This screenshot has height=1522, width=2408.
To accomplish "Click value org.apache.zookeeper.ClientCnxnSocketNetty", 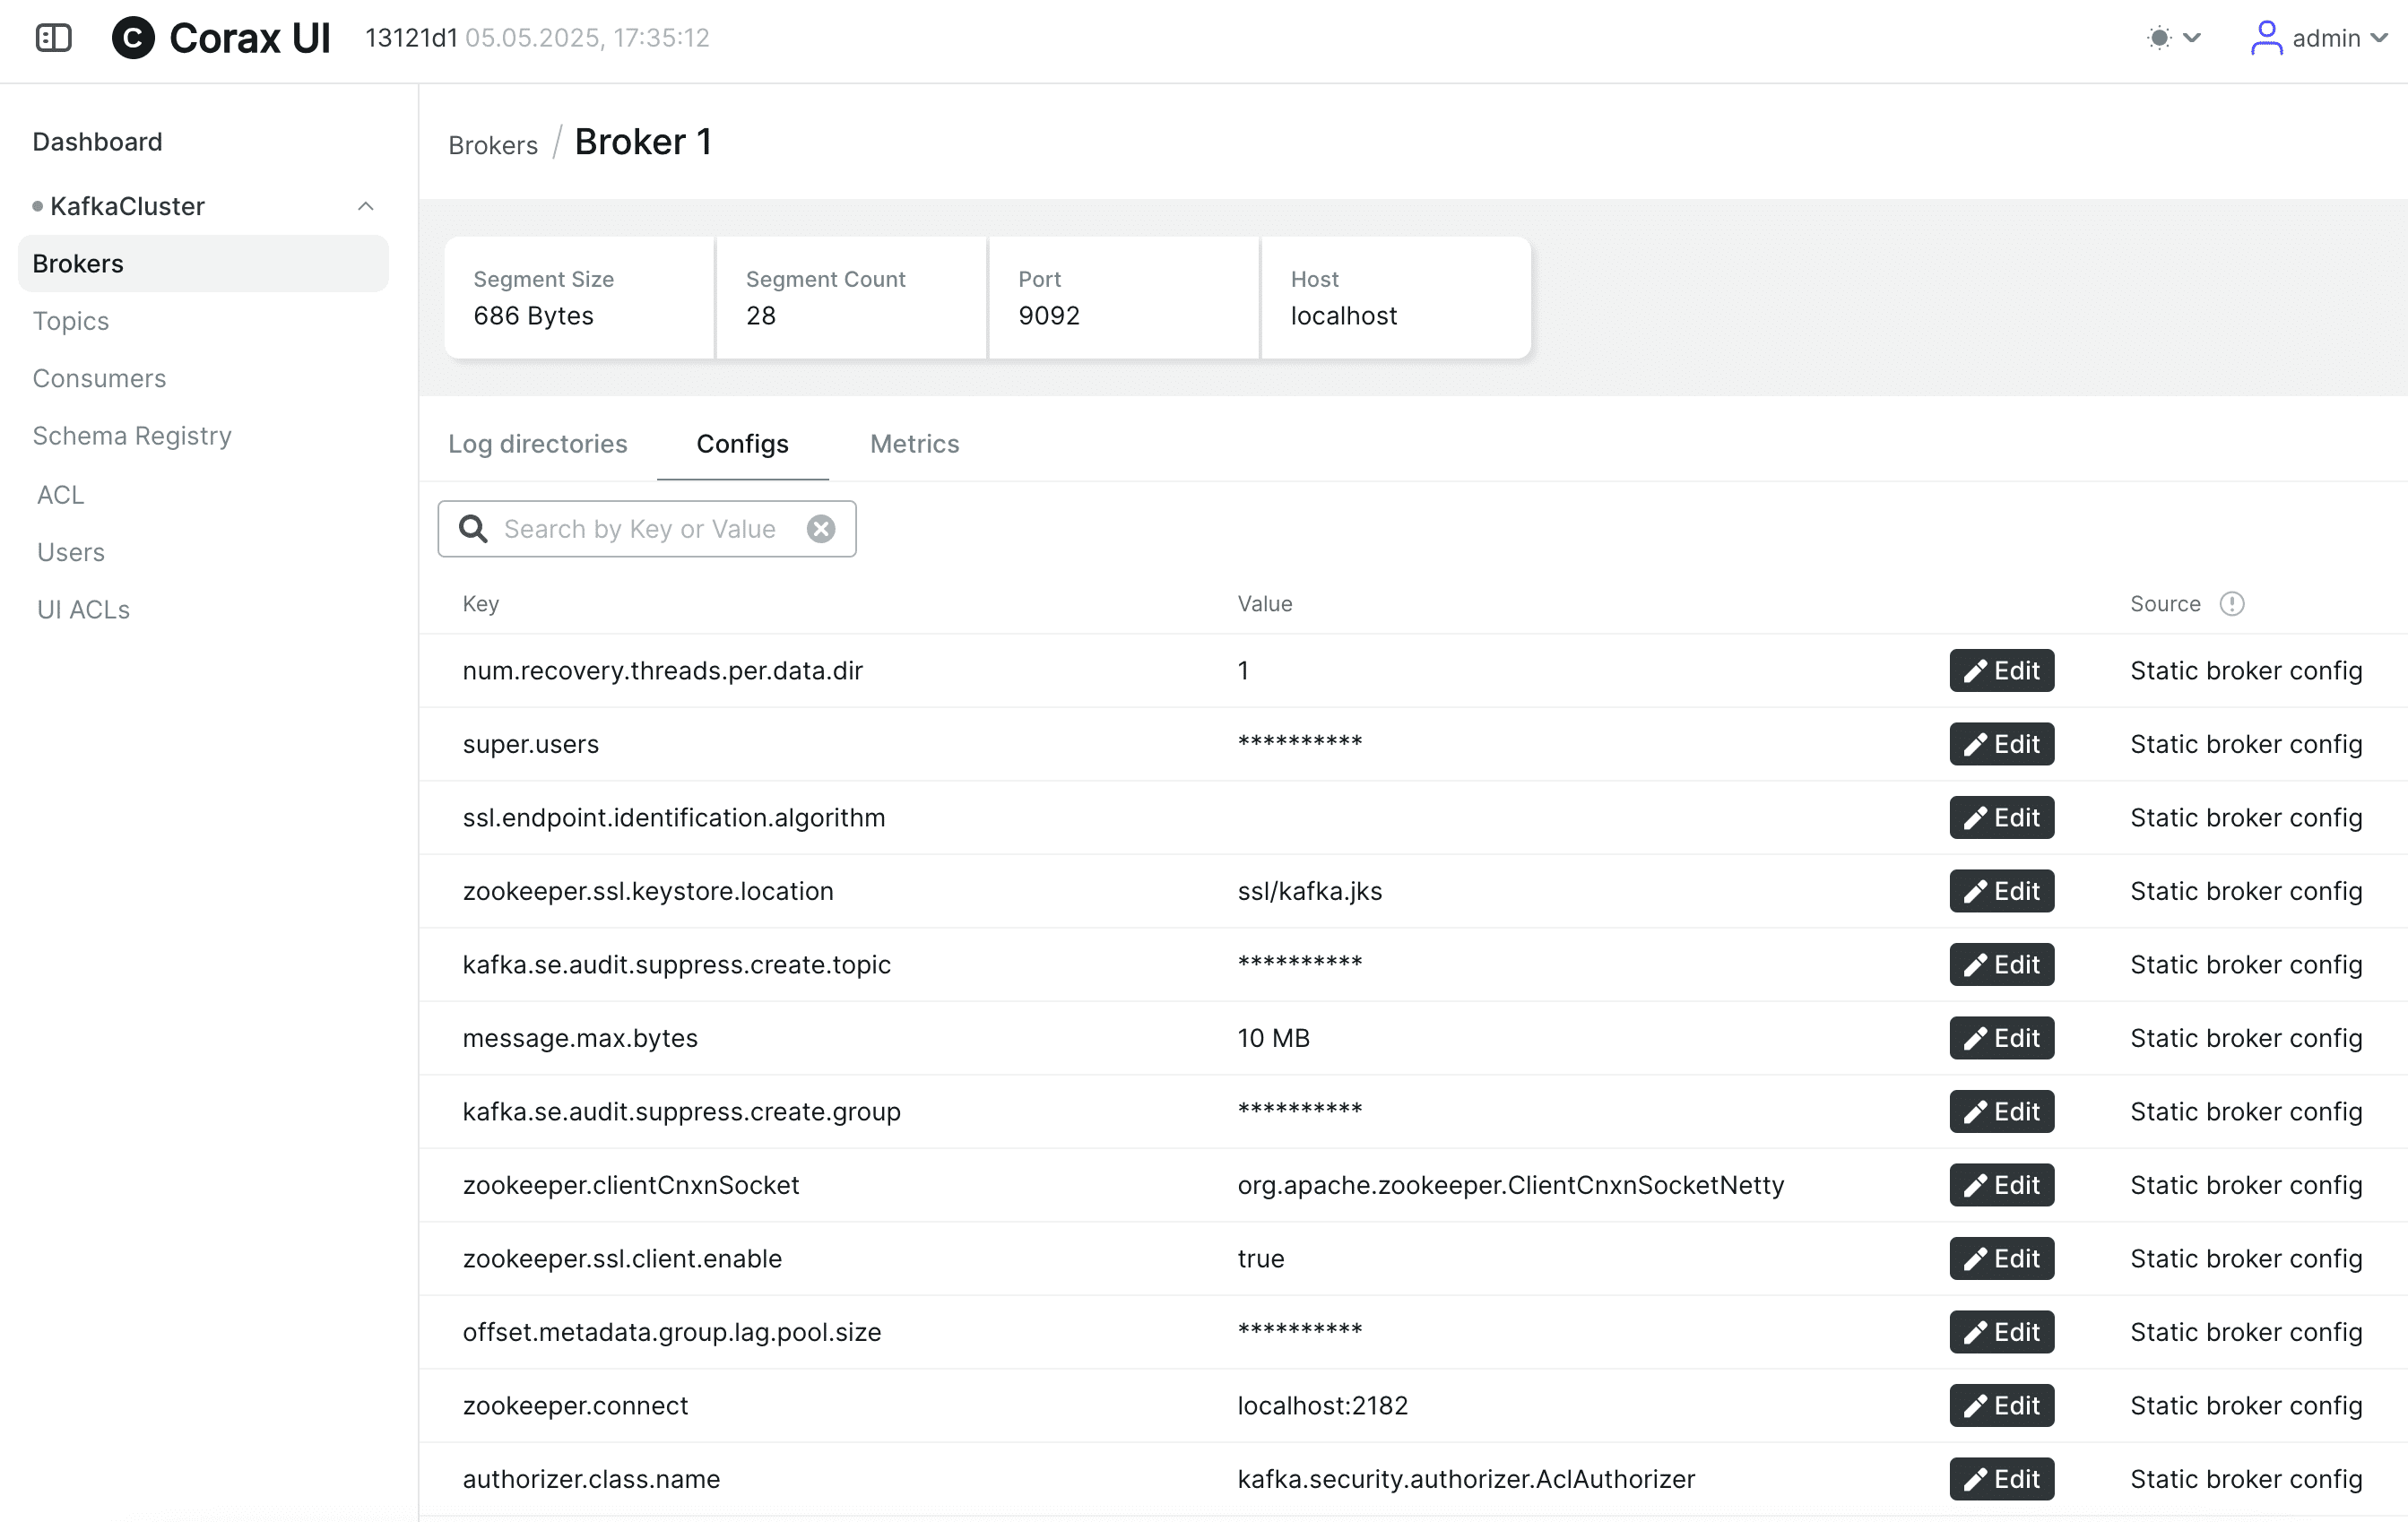I will (x=1511, y=1185).
